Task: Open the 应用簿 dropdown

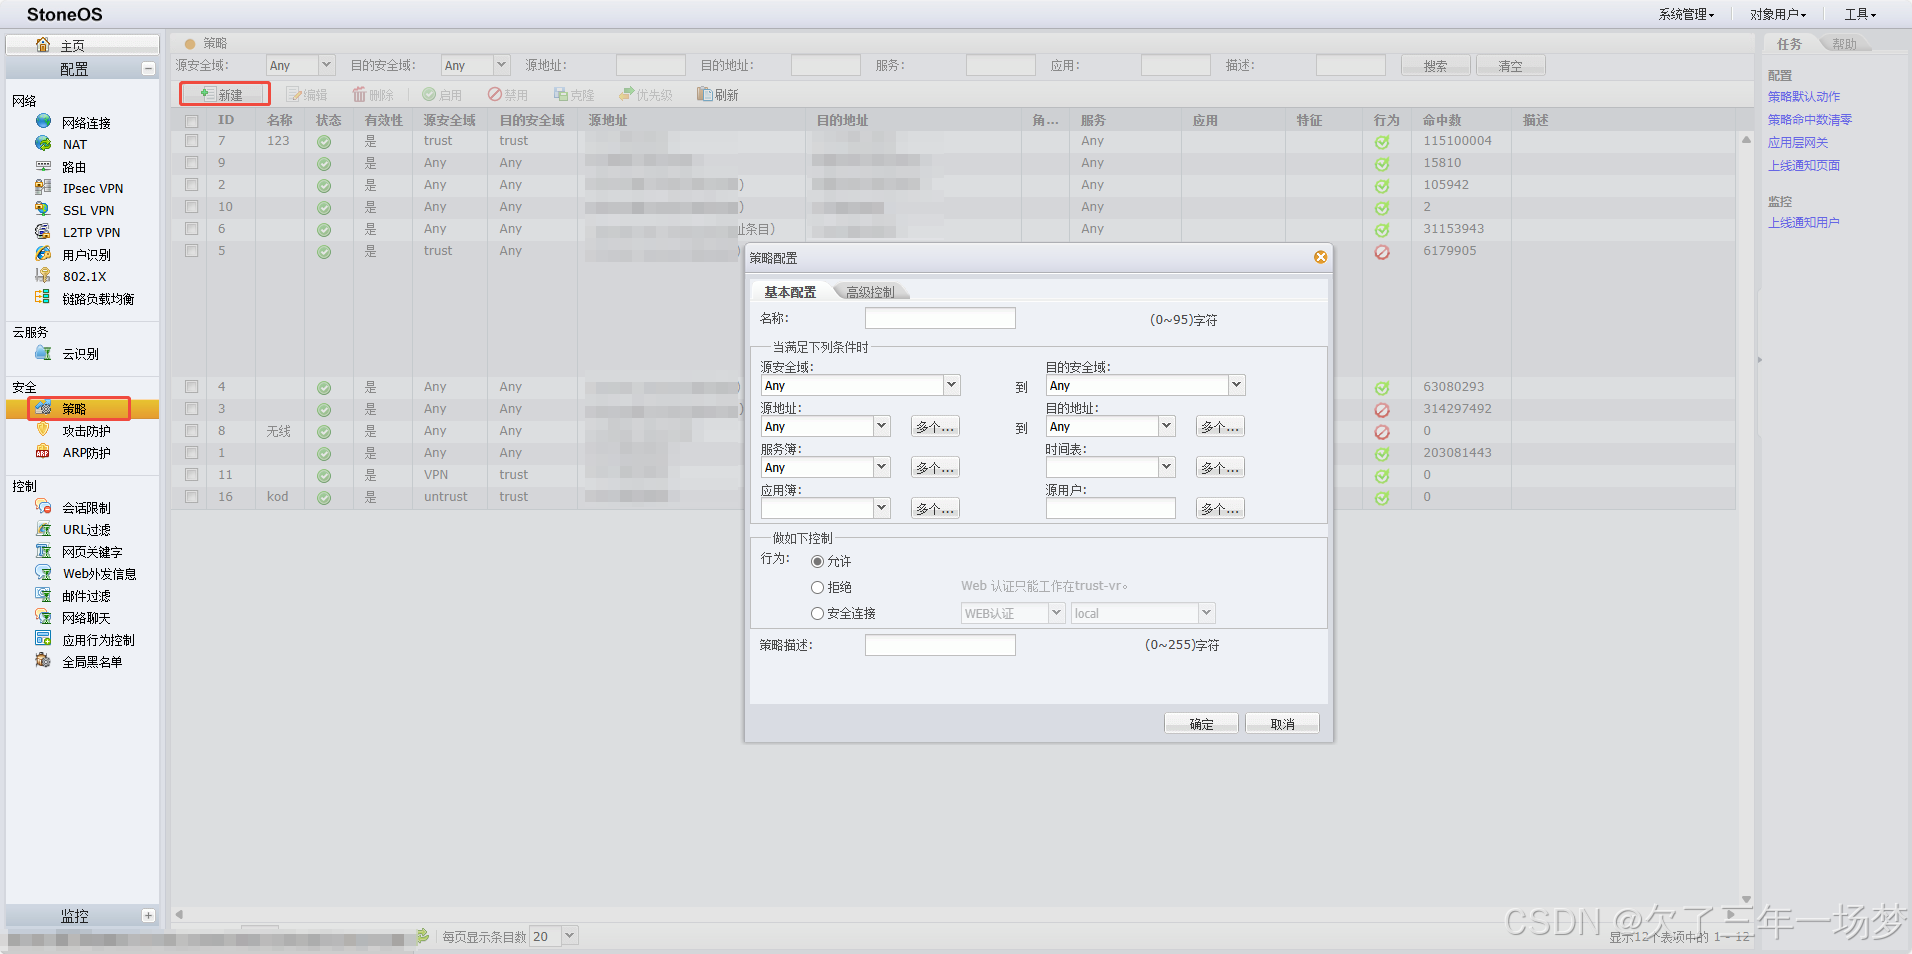Action: coord(881,508)
